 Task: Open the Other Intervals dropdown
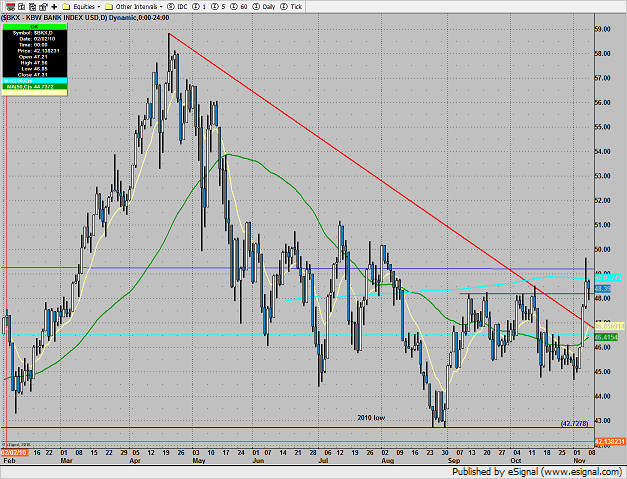(x=134, y=7)
